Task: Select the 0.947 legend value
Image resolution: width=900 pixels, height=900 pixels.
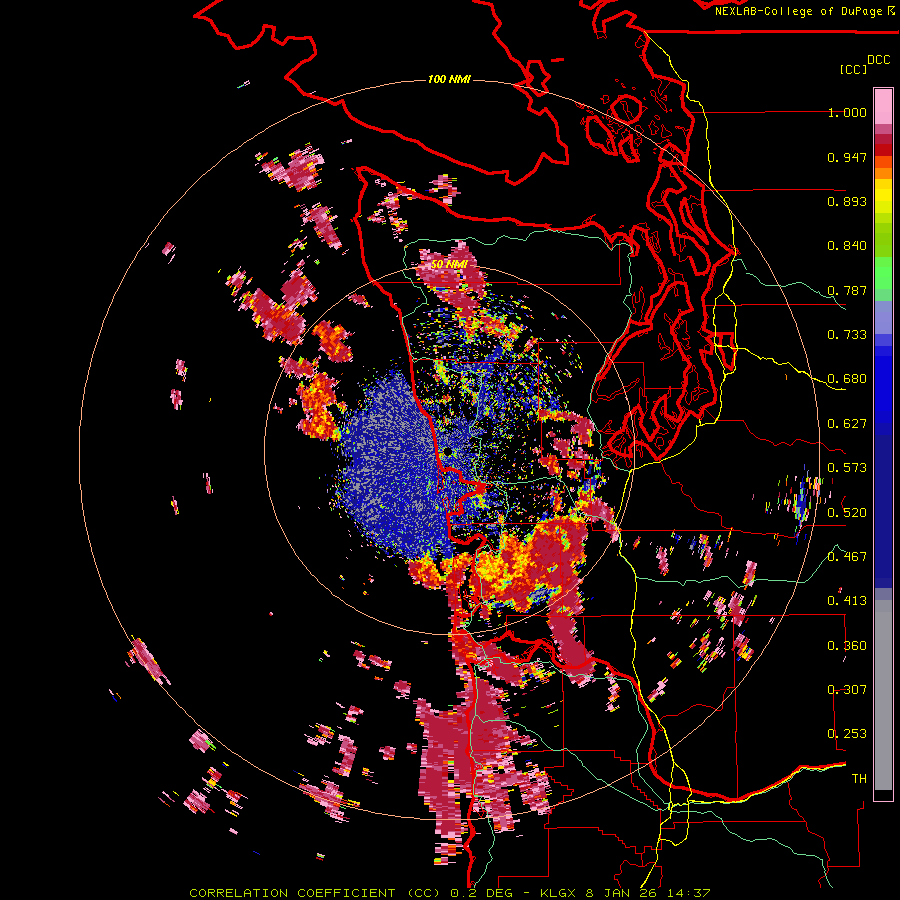Action: click(847, 157)
